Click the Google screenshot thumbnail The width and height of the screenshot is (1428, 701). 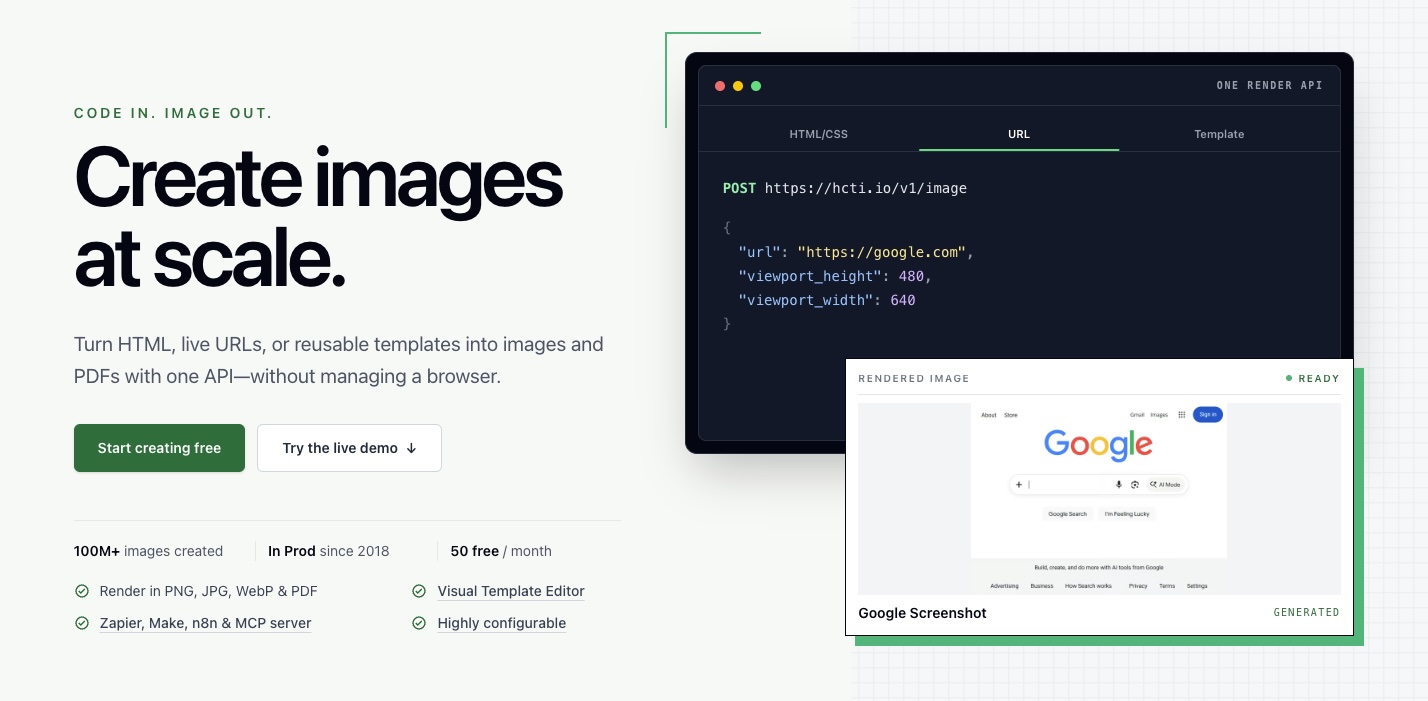1099,499
